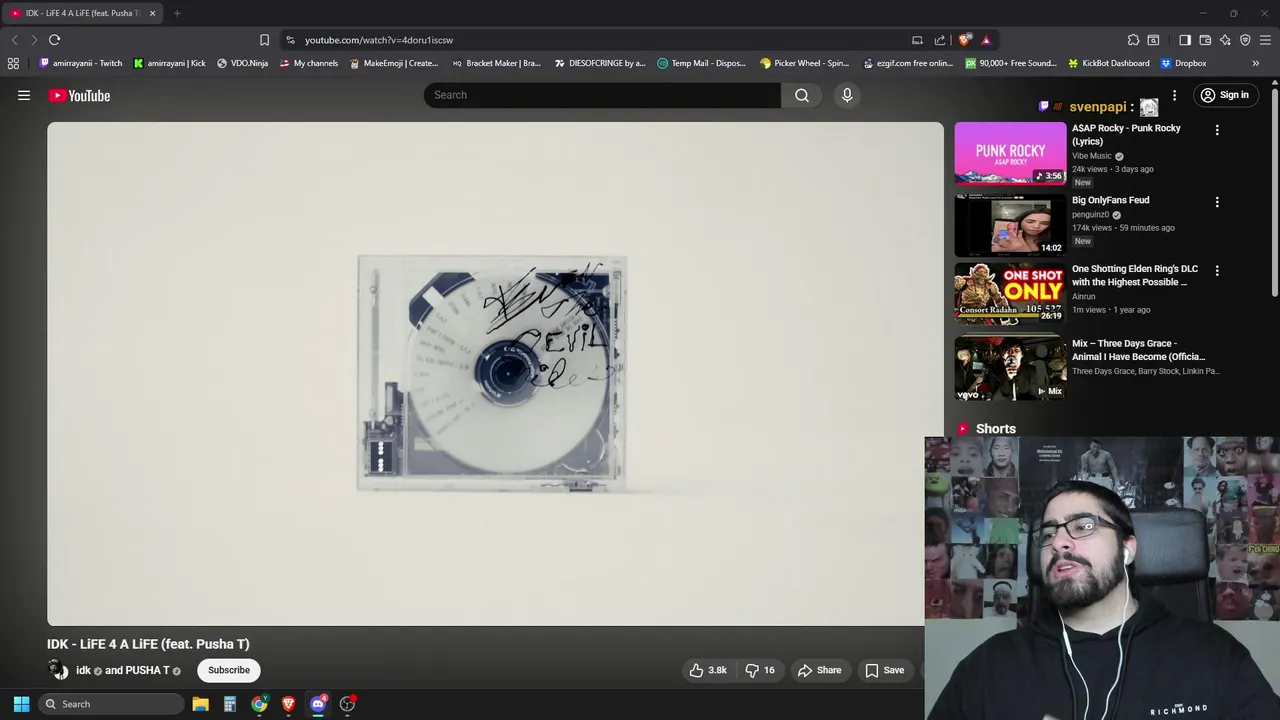Click the A$AP Rocky - Punk Rocky title
Image resolution: width=1280 pixels, height=720 pixels.
pos(1126,135)
